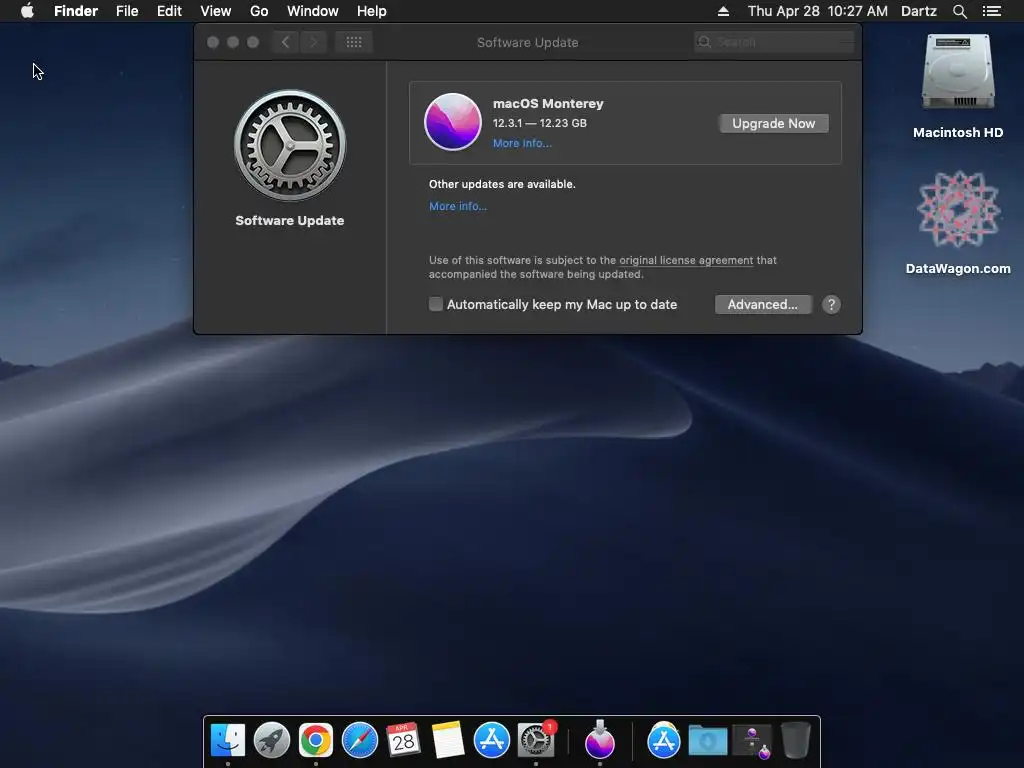Open the Help menu

click(x=372, y=11)
